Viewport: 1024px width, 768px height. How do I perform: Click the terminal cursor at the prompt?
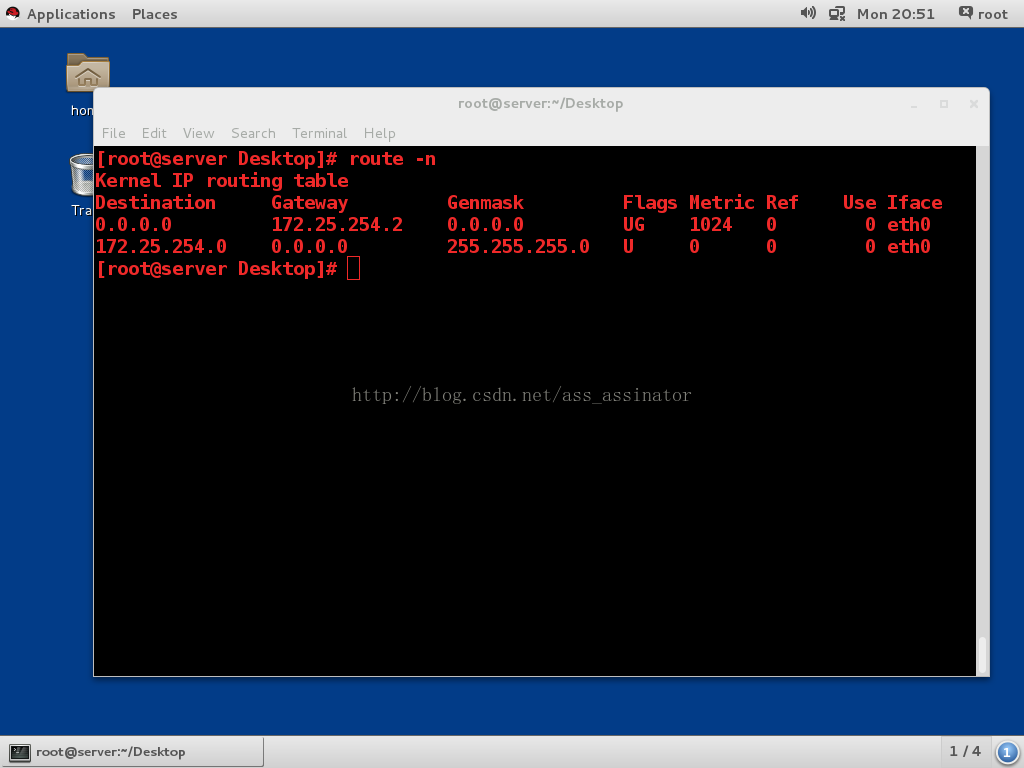click(x=353, y=268)
